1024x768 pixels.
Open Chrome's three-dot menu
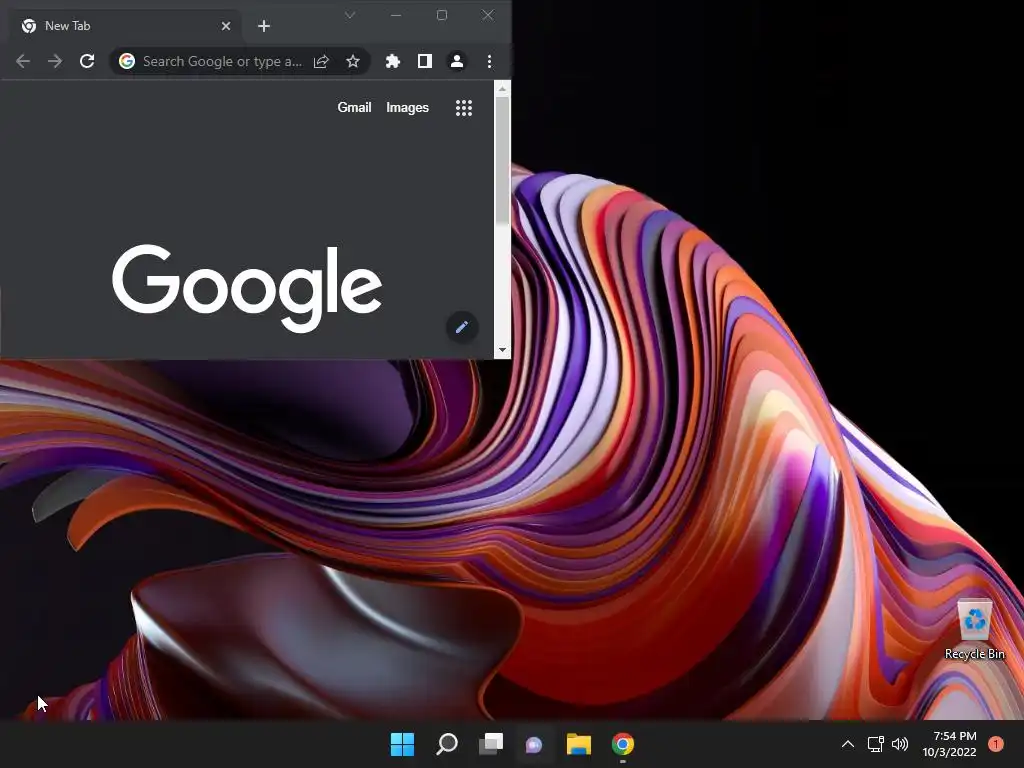[x=489, y=61]
